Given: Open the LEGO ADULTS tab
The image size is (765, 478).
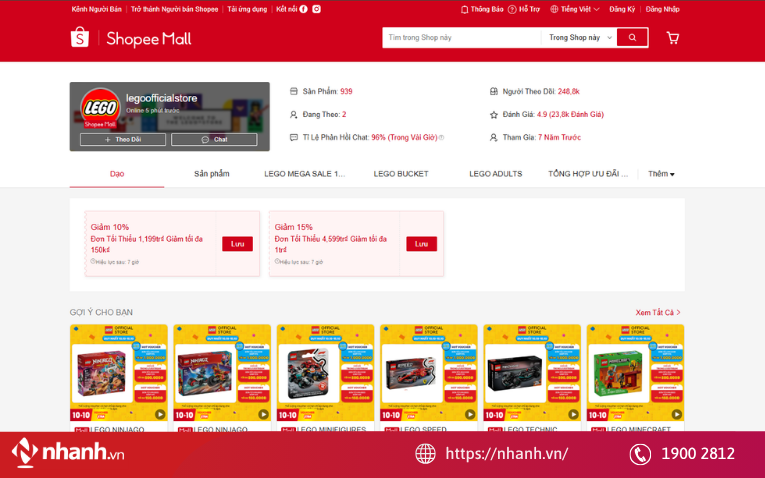Looking at the screenshot, I should 496,174.
